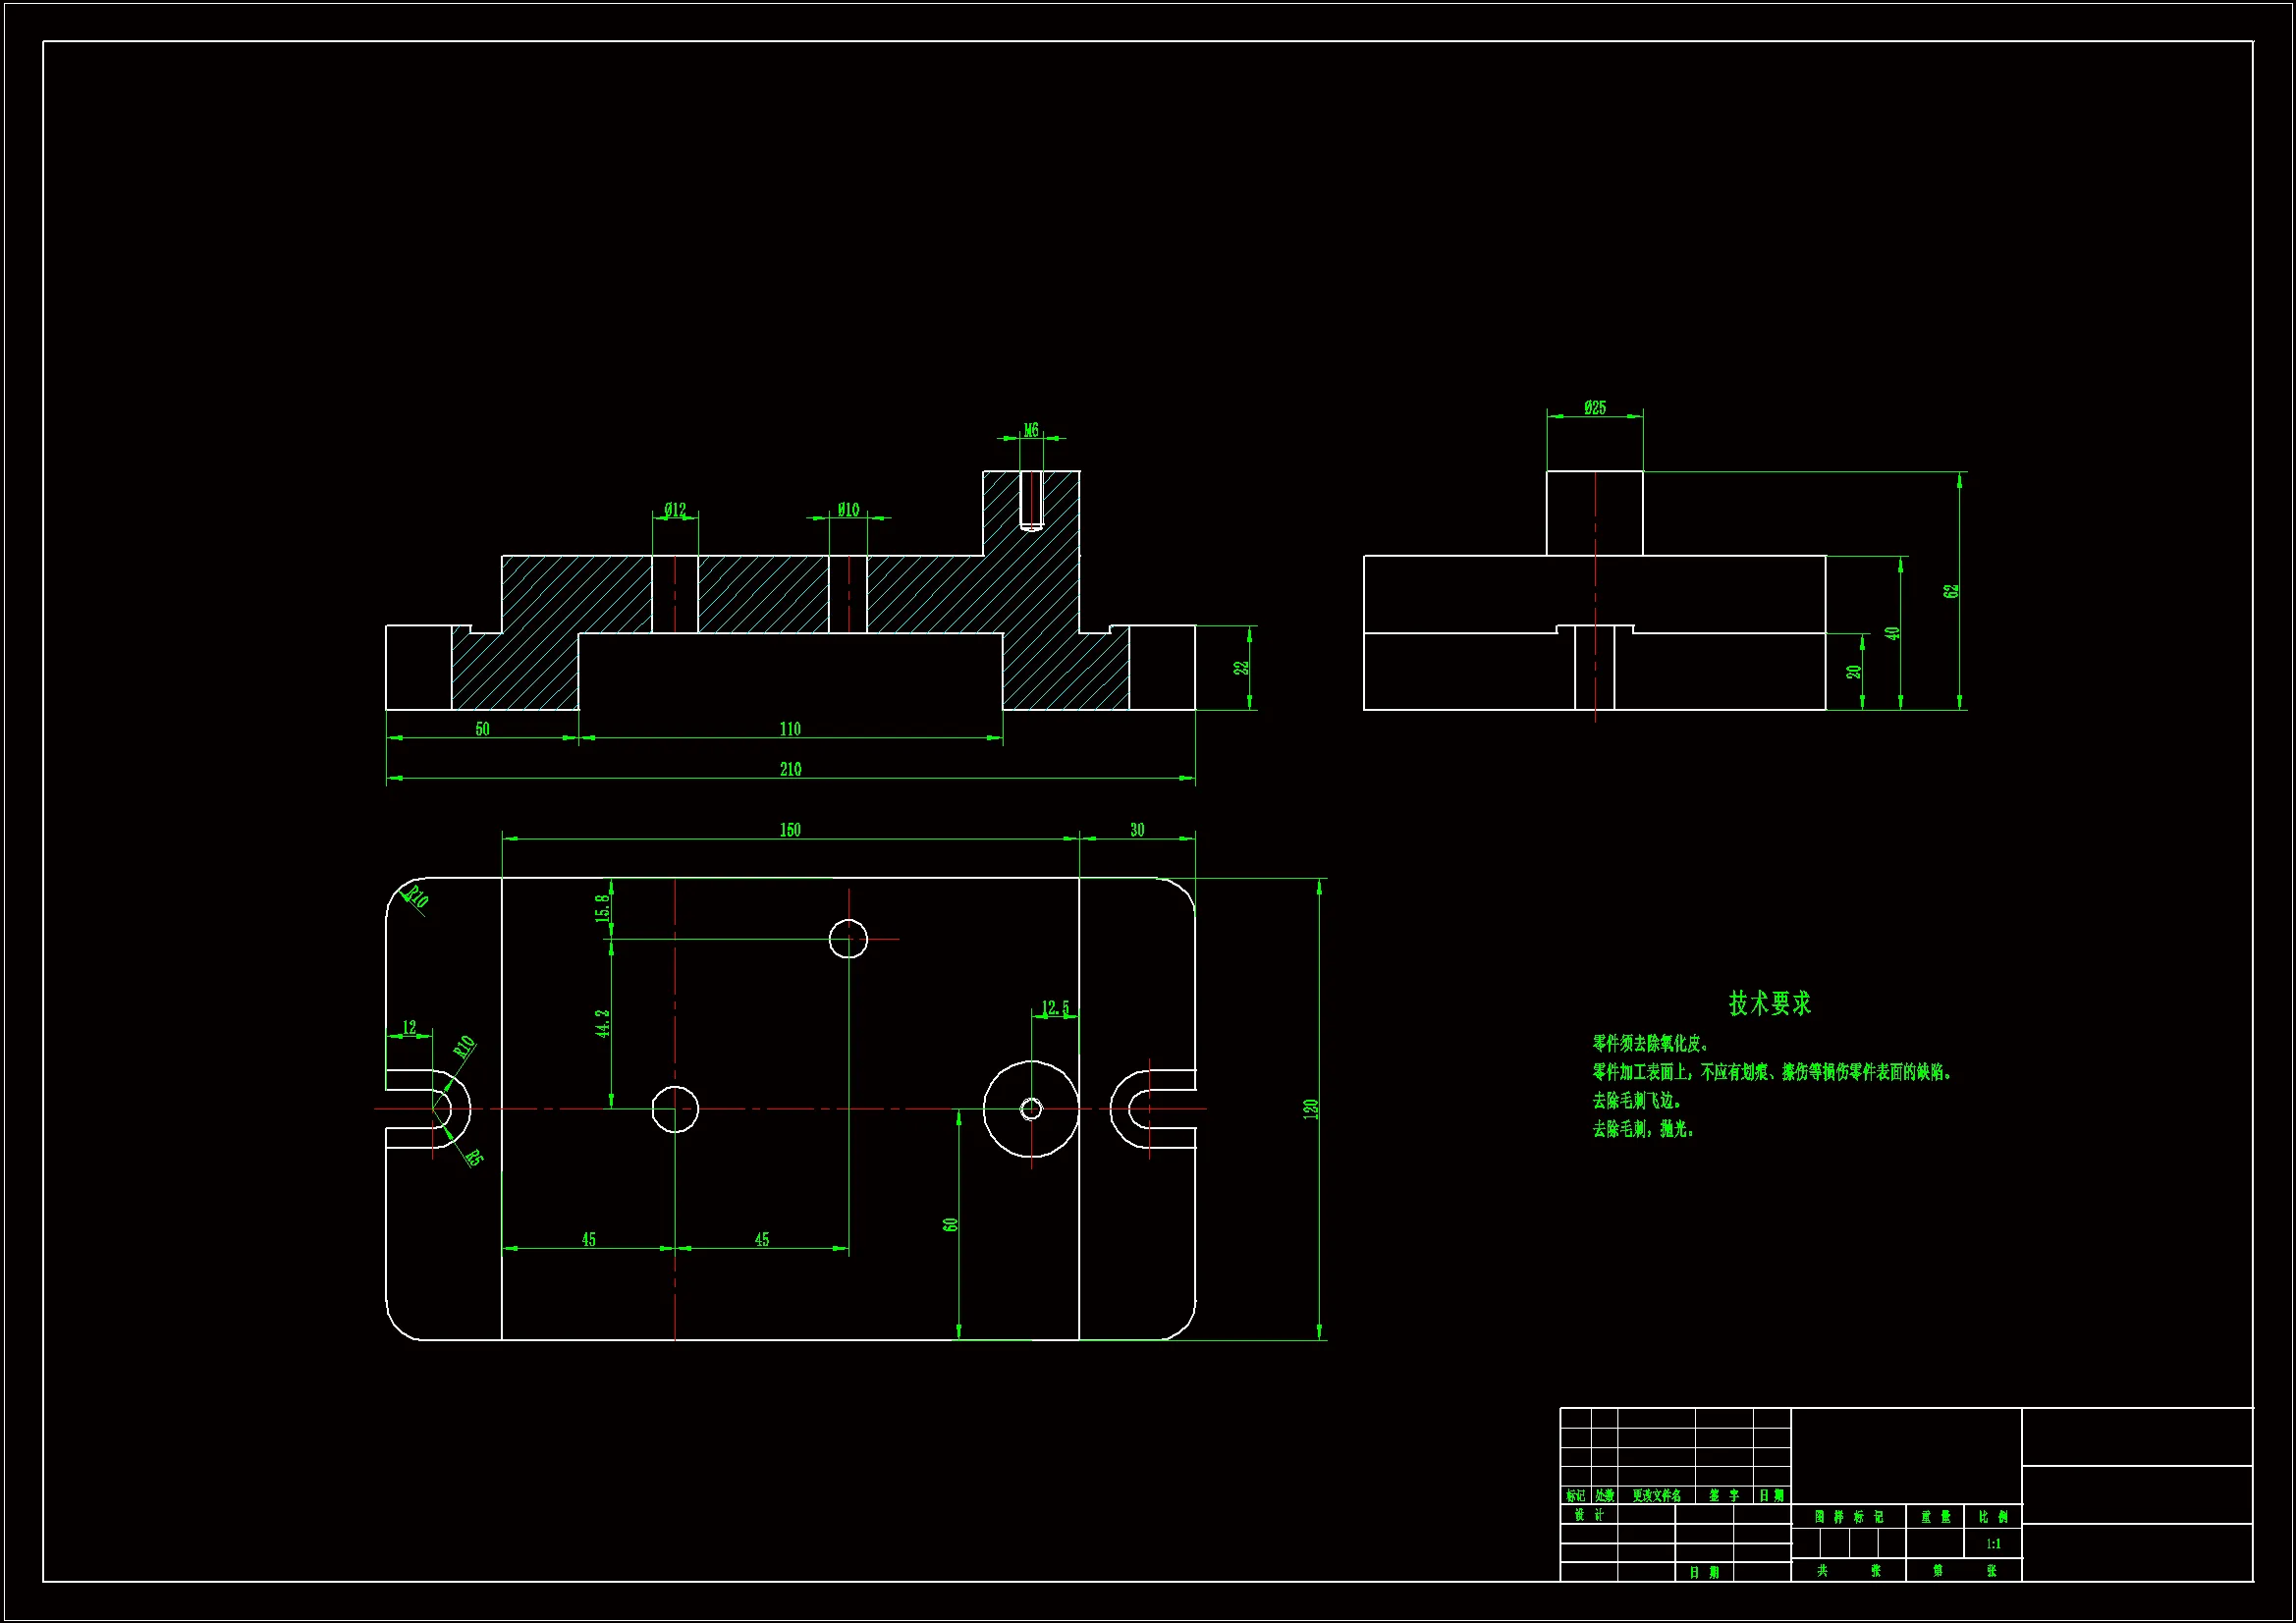Screen dimensions: 2296x1623
Task: Select the 150 dimension above plan view
Action: (x=790, y=830)
